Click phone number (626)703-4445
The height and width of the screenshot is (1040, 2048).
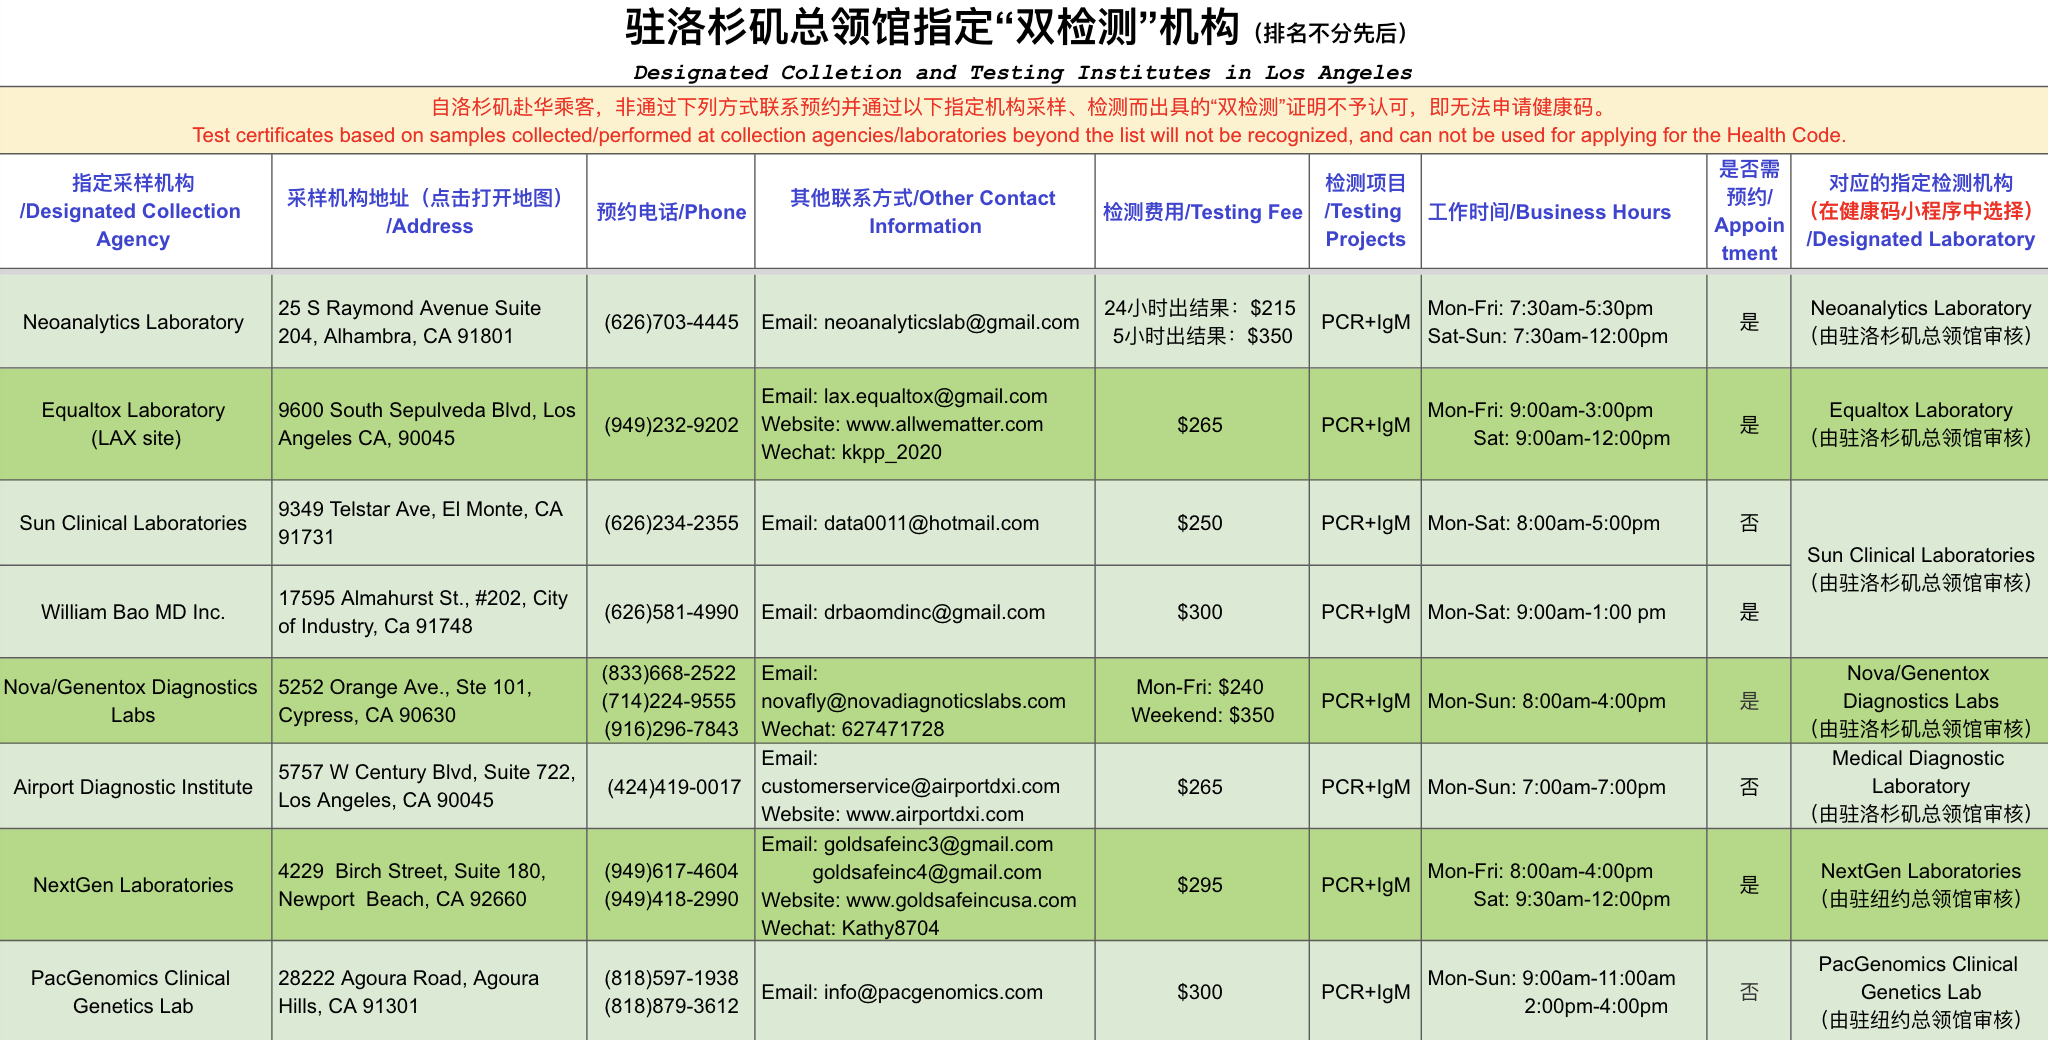(x=671, y=322)
